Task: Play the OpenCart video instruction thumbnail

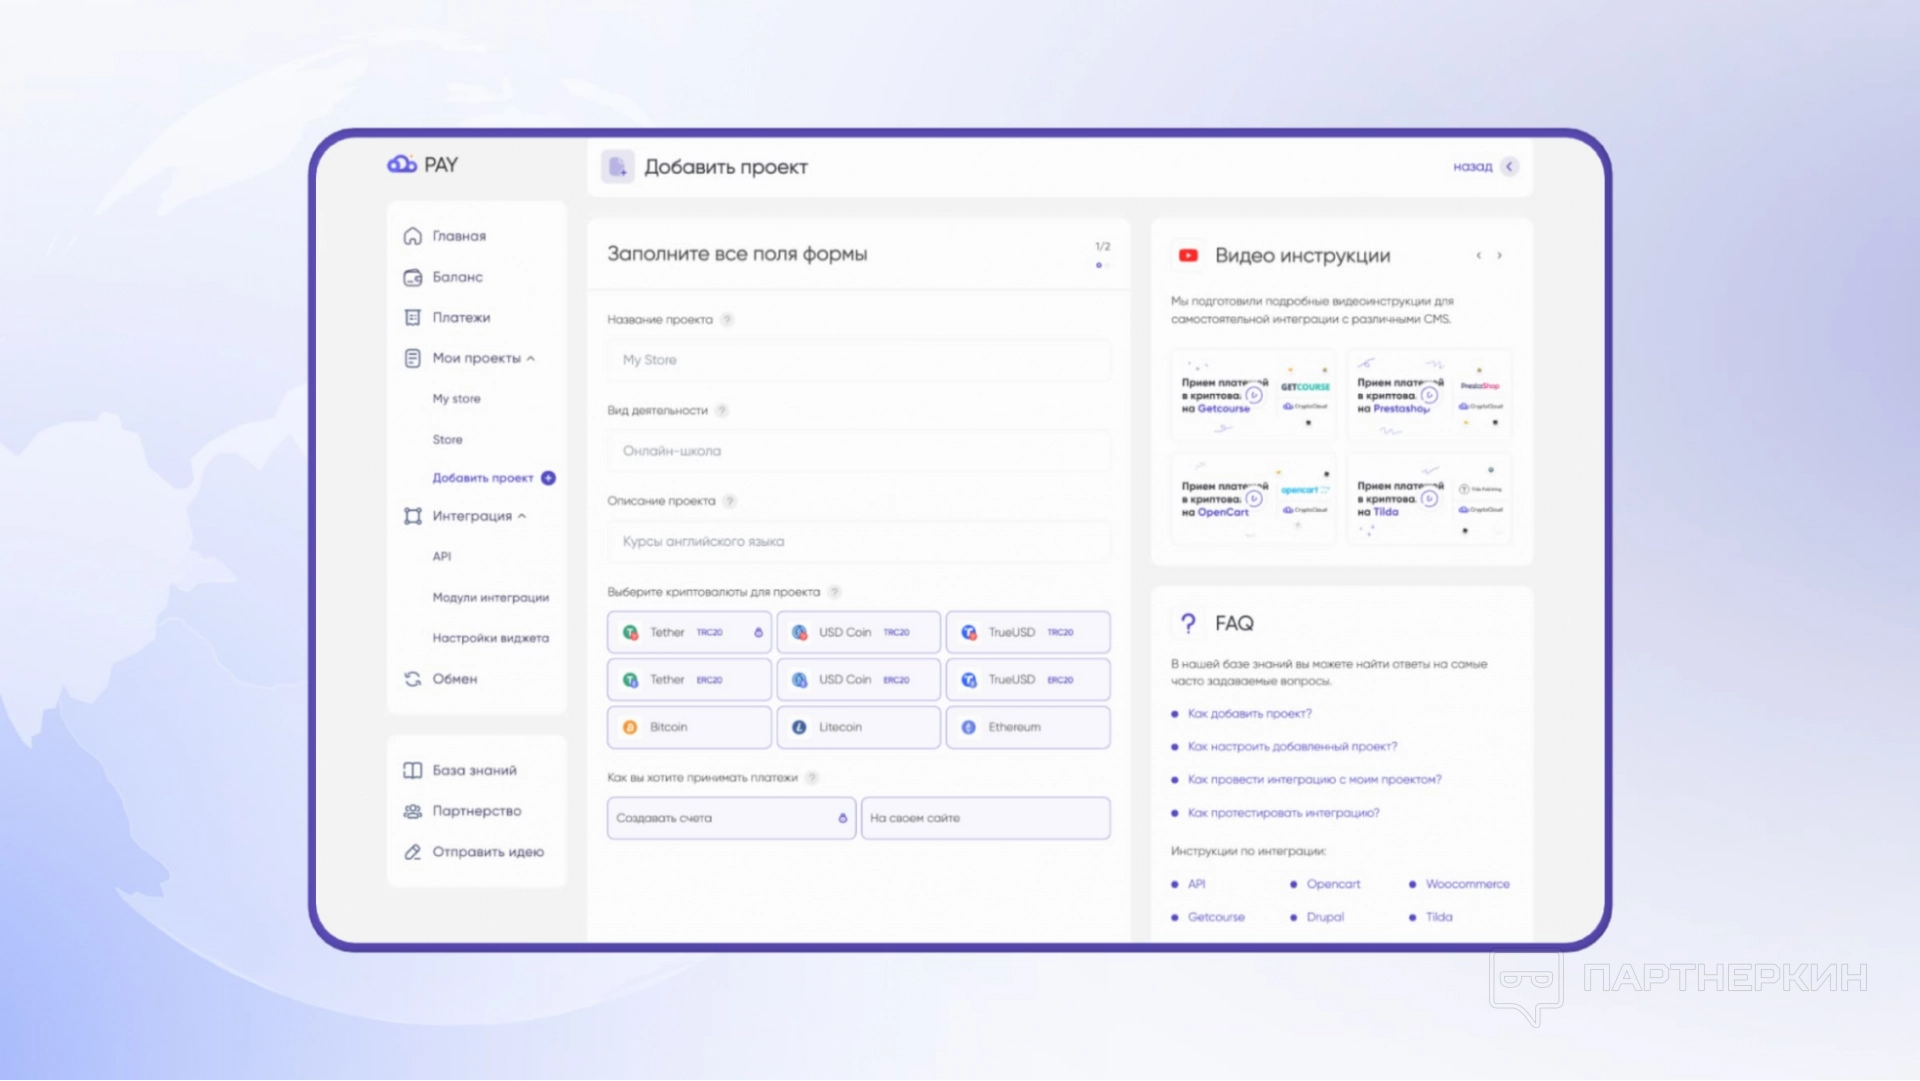Action: [1253, 498]
